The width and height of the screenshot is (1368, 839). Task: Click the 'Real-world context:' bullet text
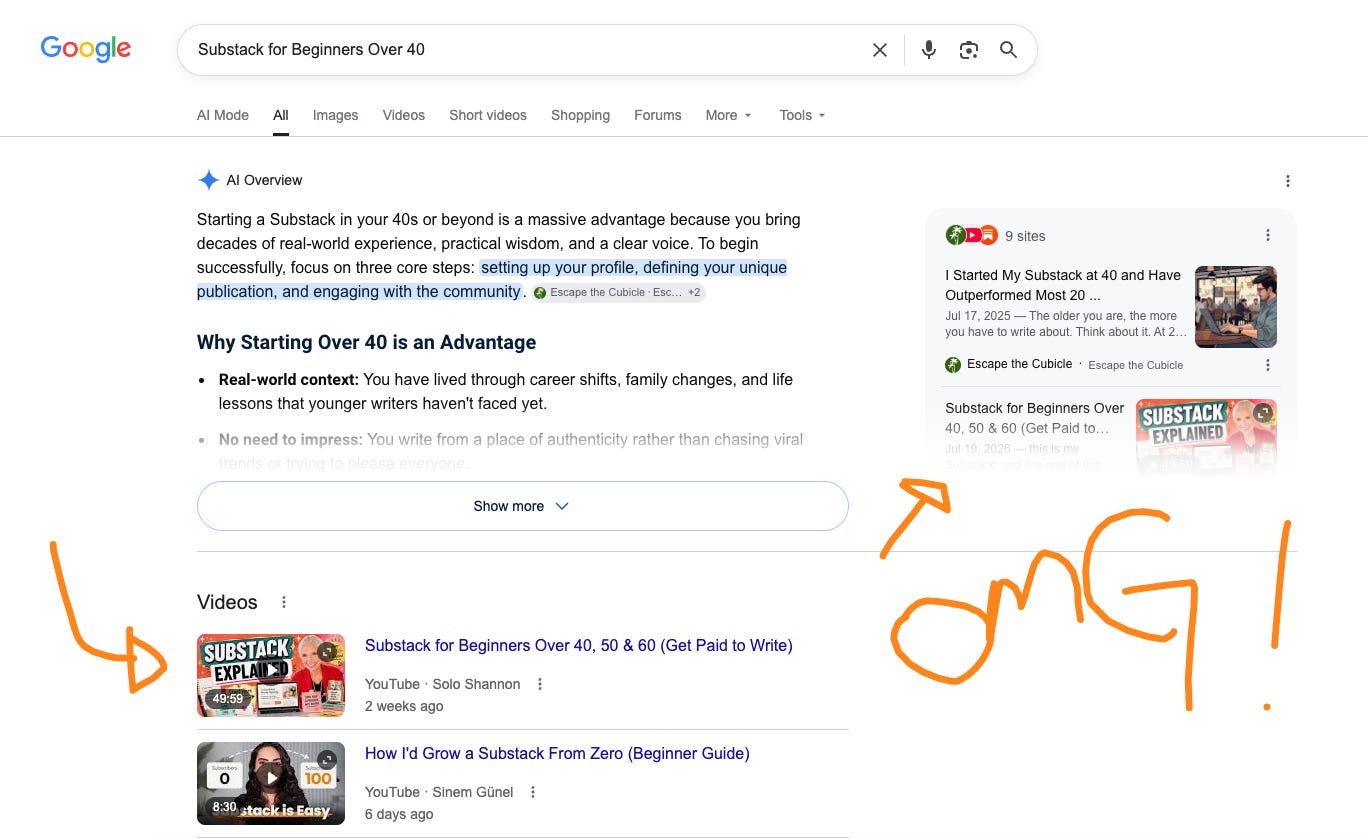point(288,380)
